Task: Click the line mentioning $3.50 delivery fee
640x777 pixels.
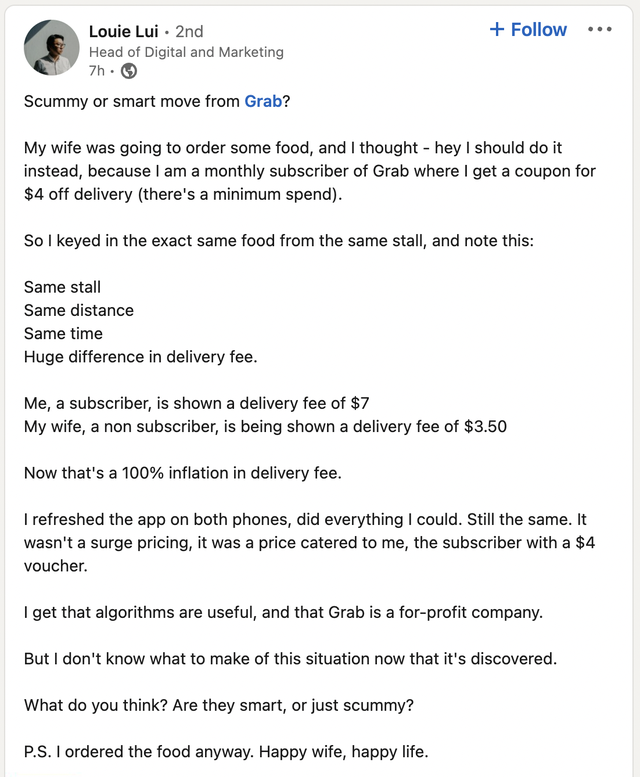Action: coord(266,426)
